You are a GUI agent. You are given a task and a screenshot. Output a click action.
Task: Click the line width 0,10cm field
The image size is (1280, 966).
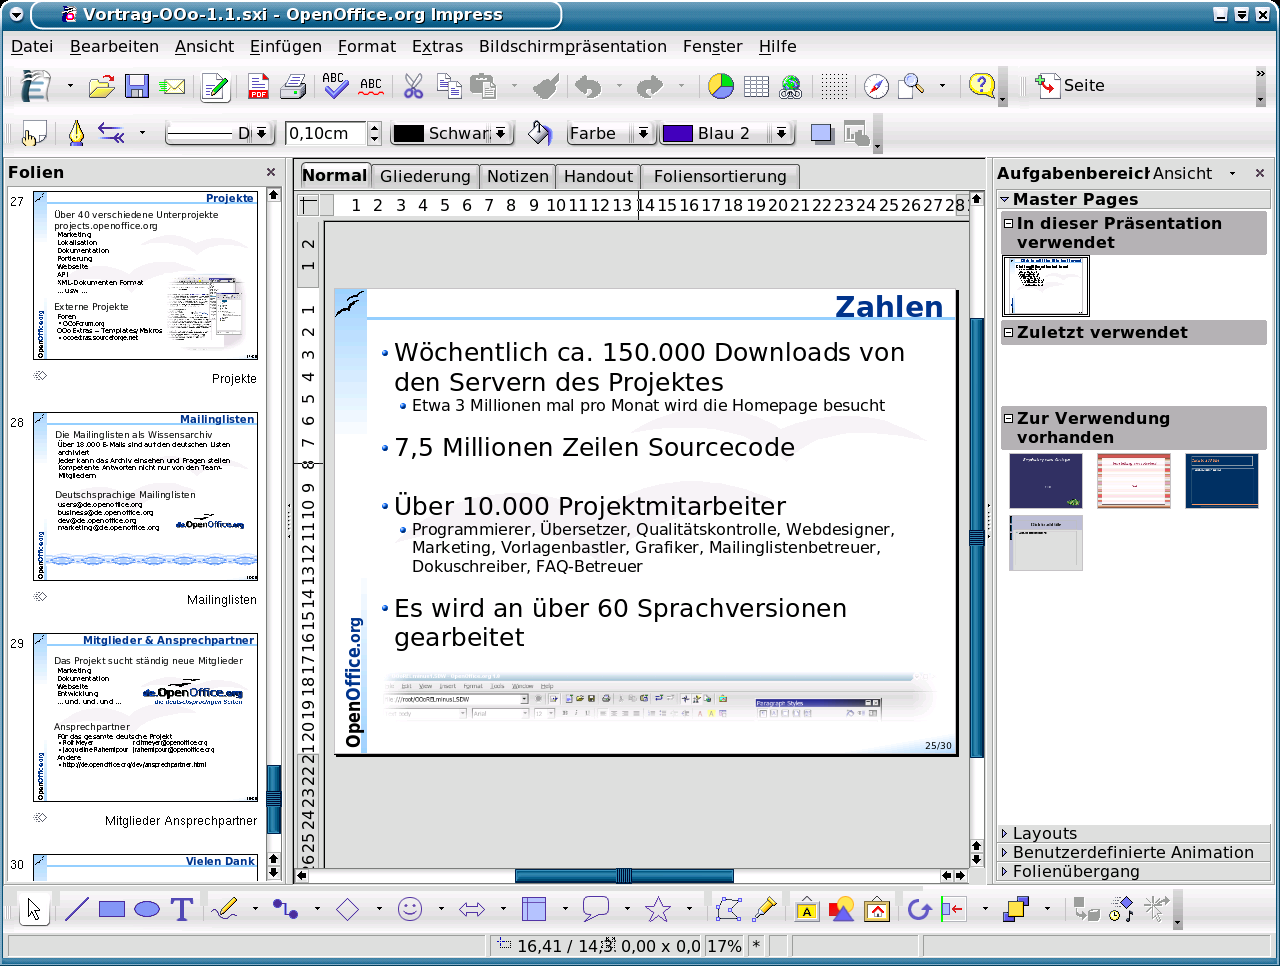326,133
